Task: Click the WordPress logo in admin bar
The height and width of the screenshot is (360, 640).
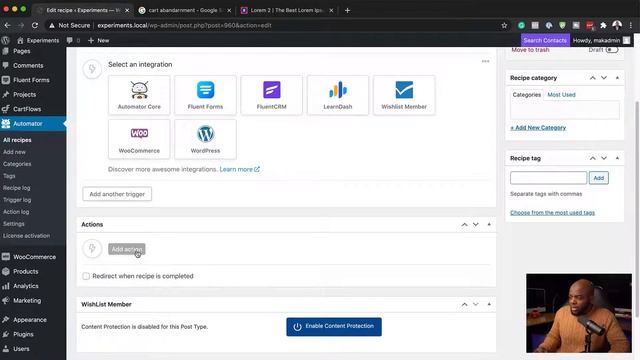Action: [x=5, y=40]
